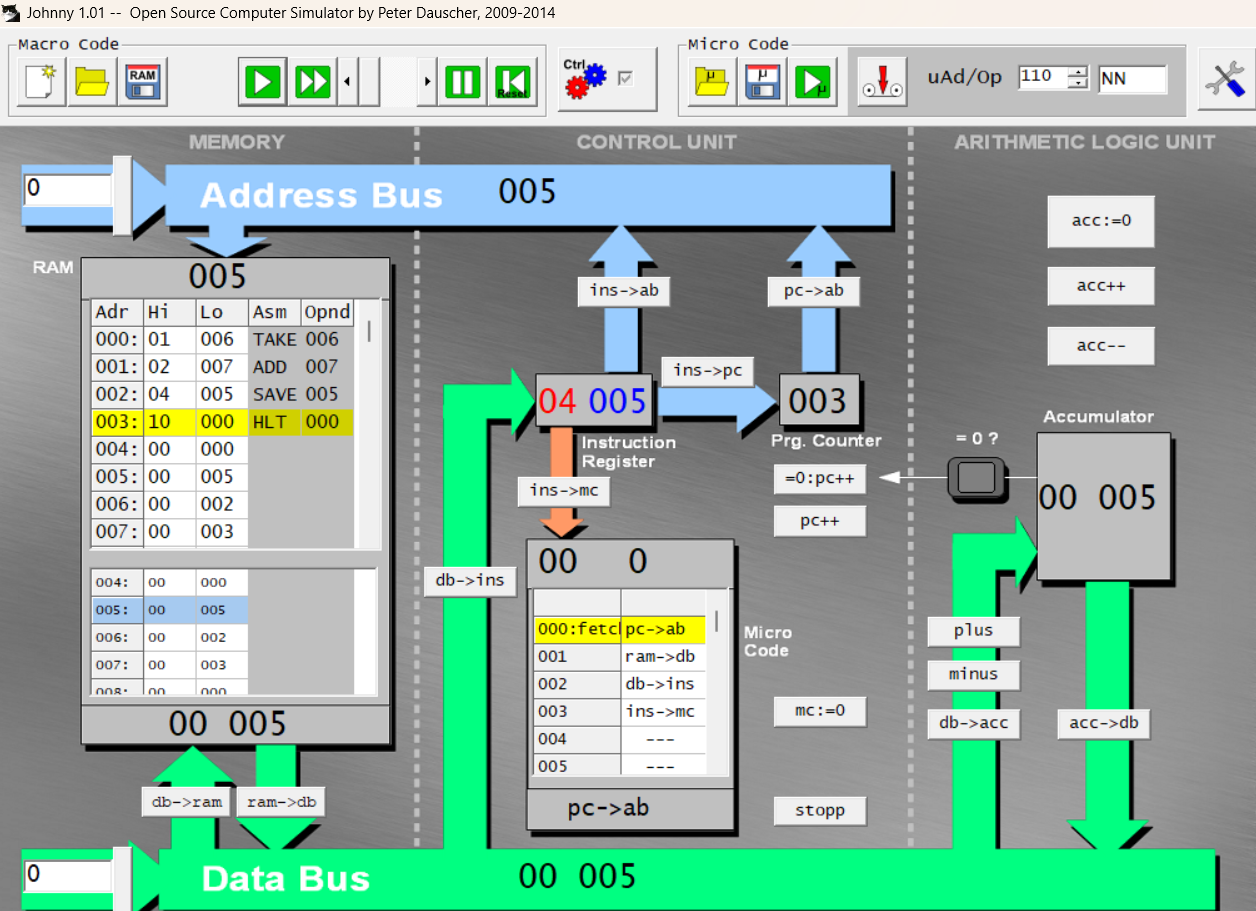Screen dimensions: 1256x911
Task: Increment program counter with pc++
Action: coord(820,521)
